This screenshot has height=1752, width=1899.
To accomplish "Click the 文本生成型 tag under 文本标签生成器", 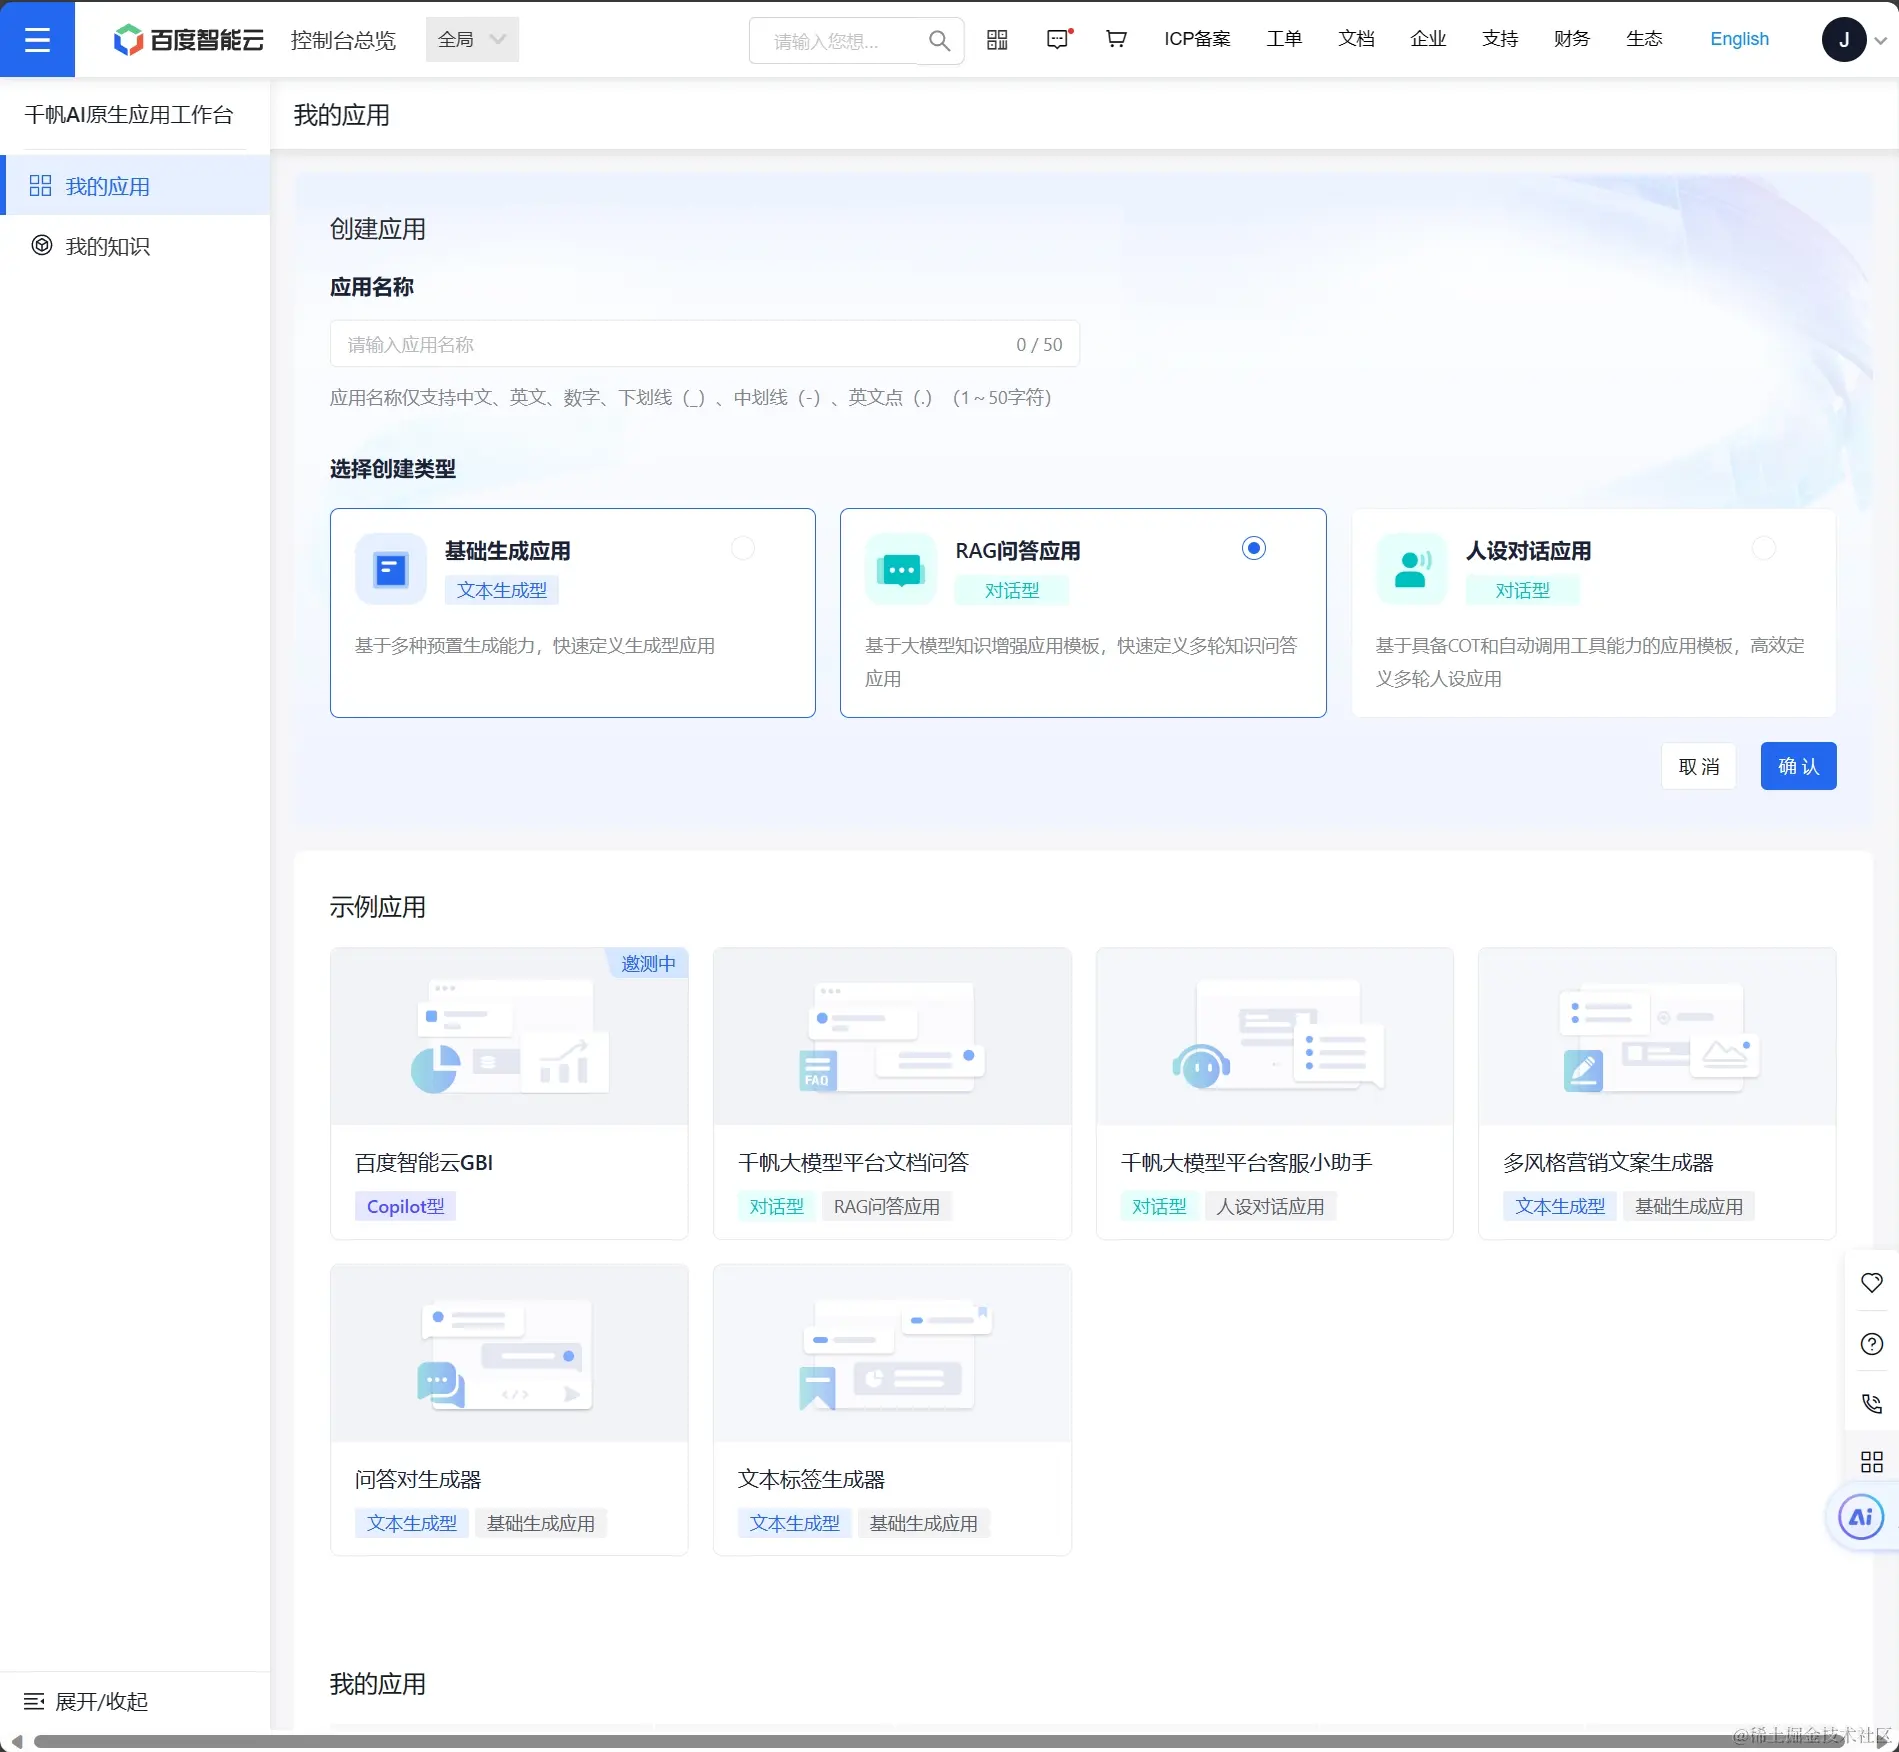I will pyautogui.click(x=795, y=1523).
